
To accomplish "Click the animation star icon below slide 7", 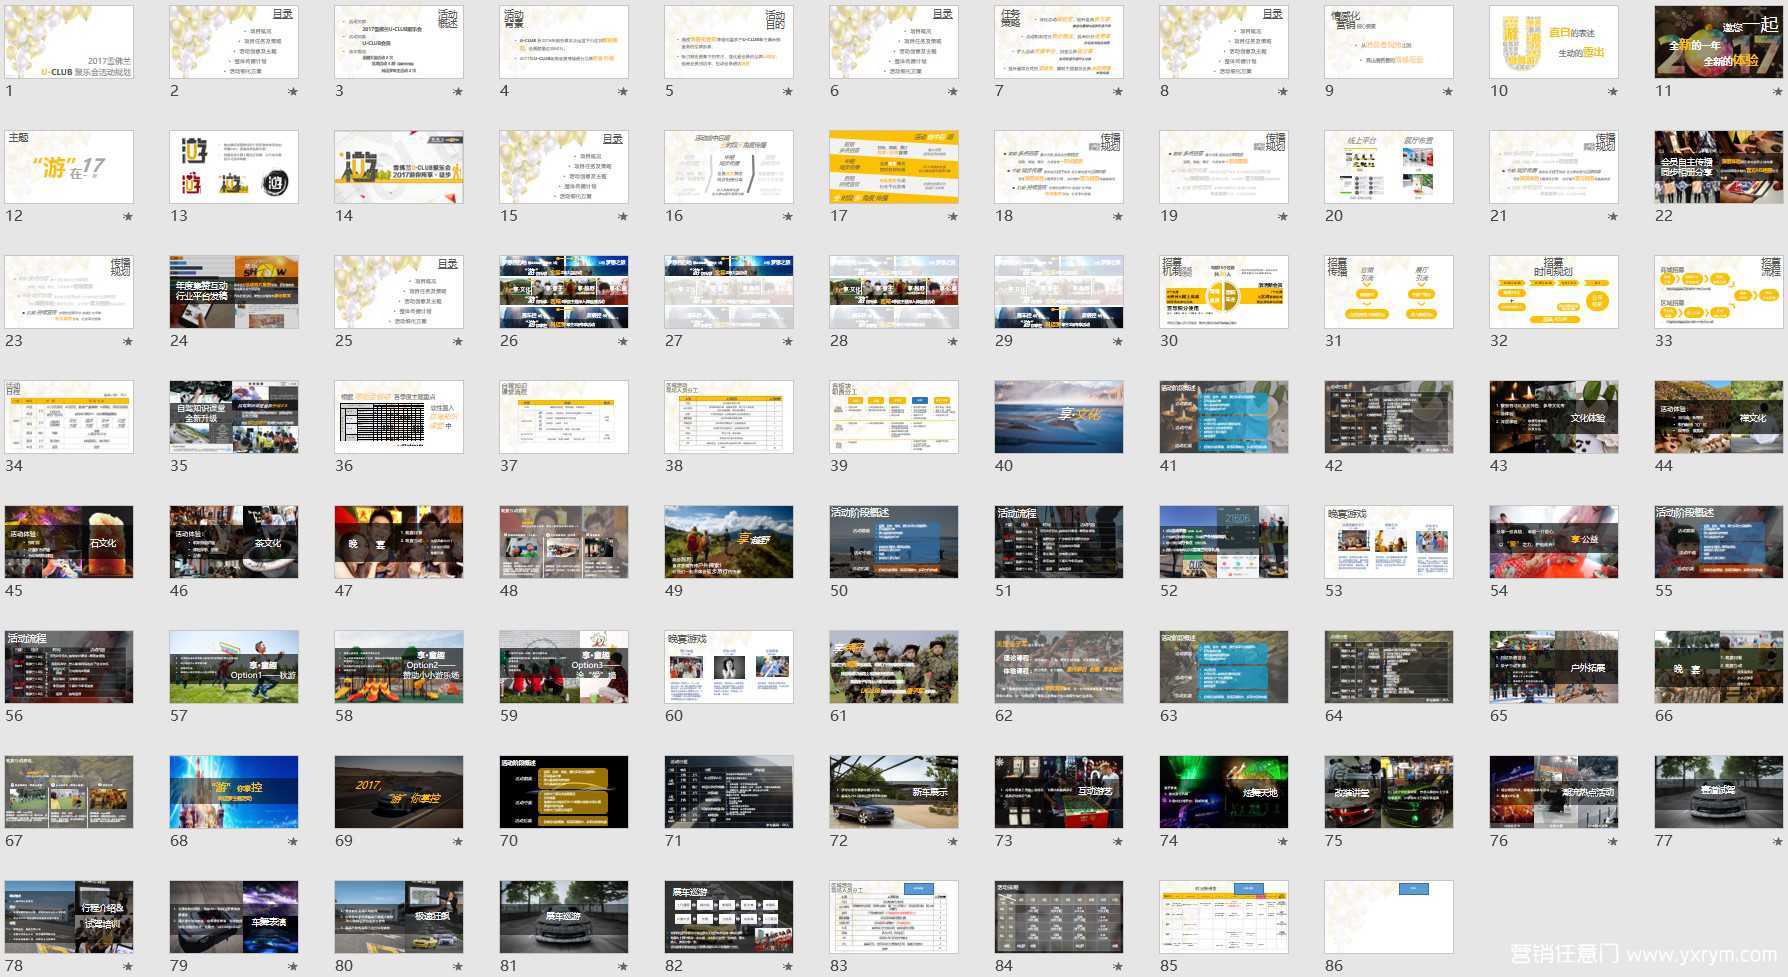I will click(1118, 92).
